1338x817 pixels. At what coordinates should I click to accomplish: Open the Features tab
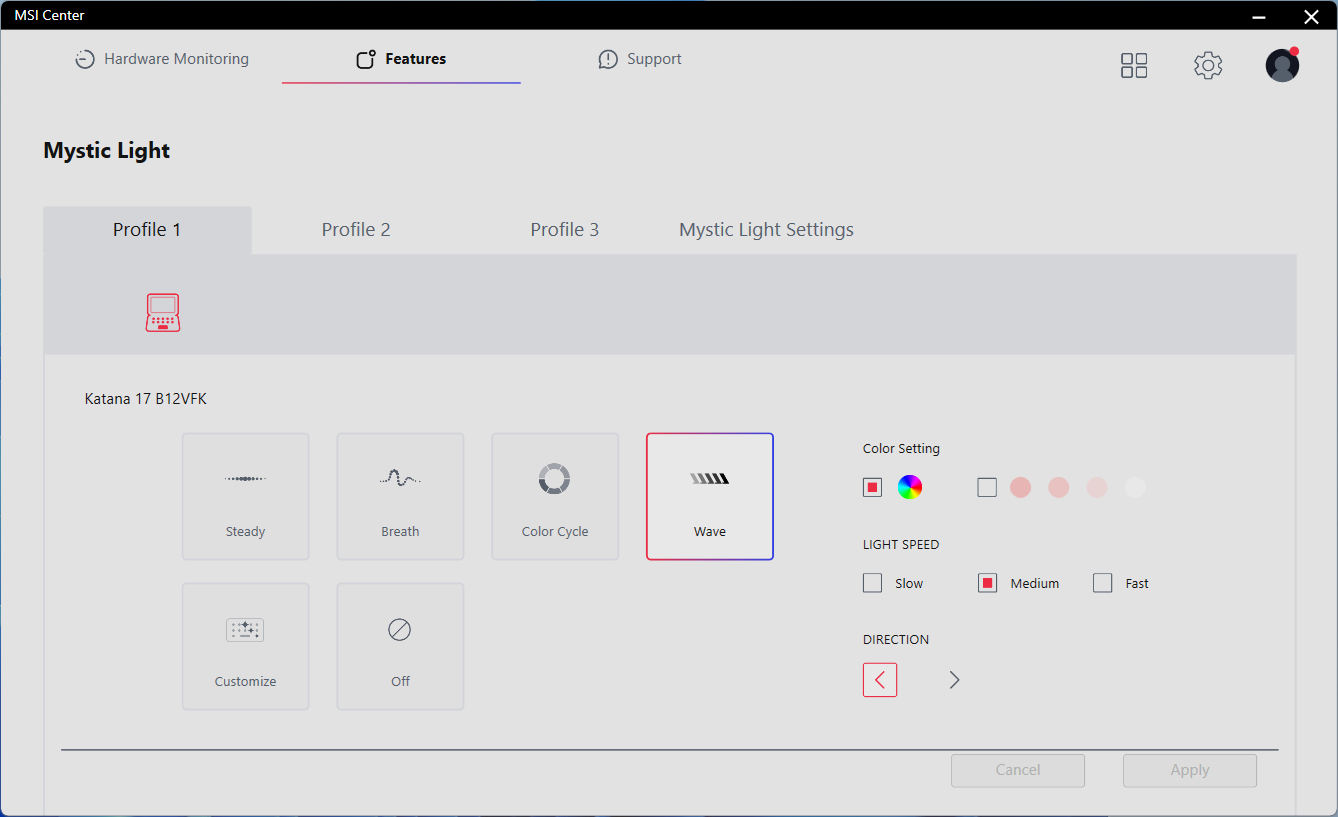point(401,59)
